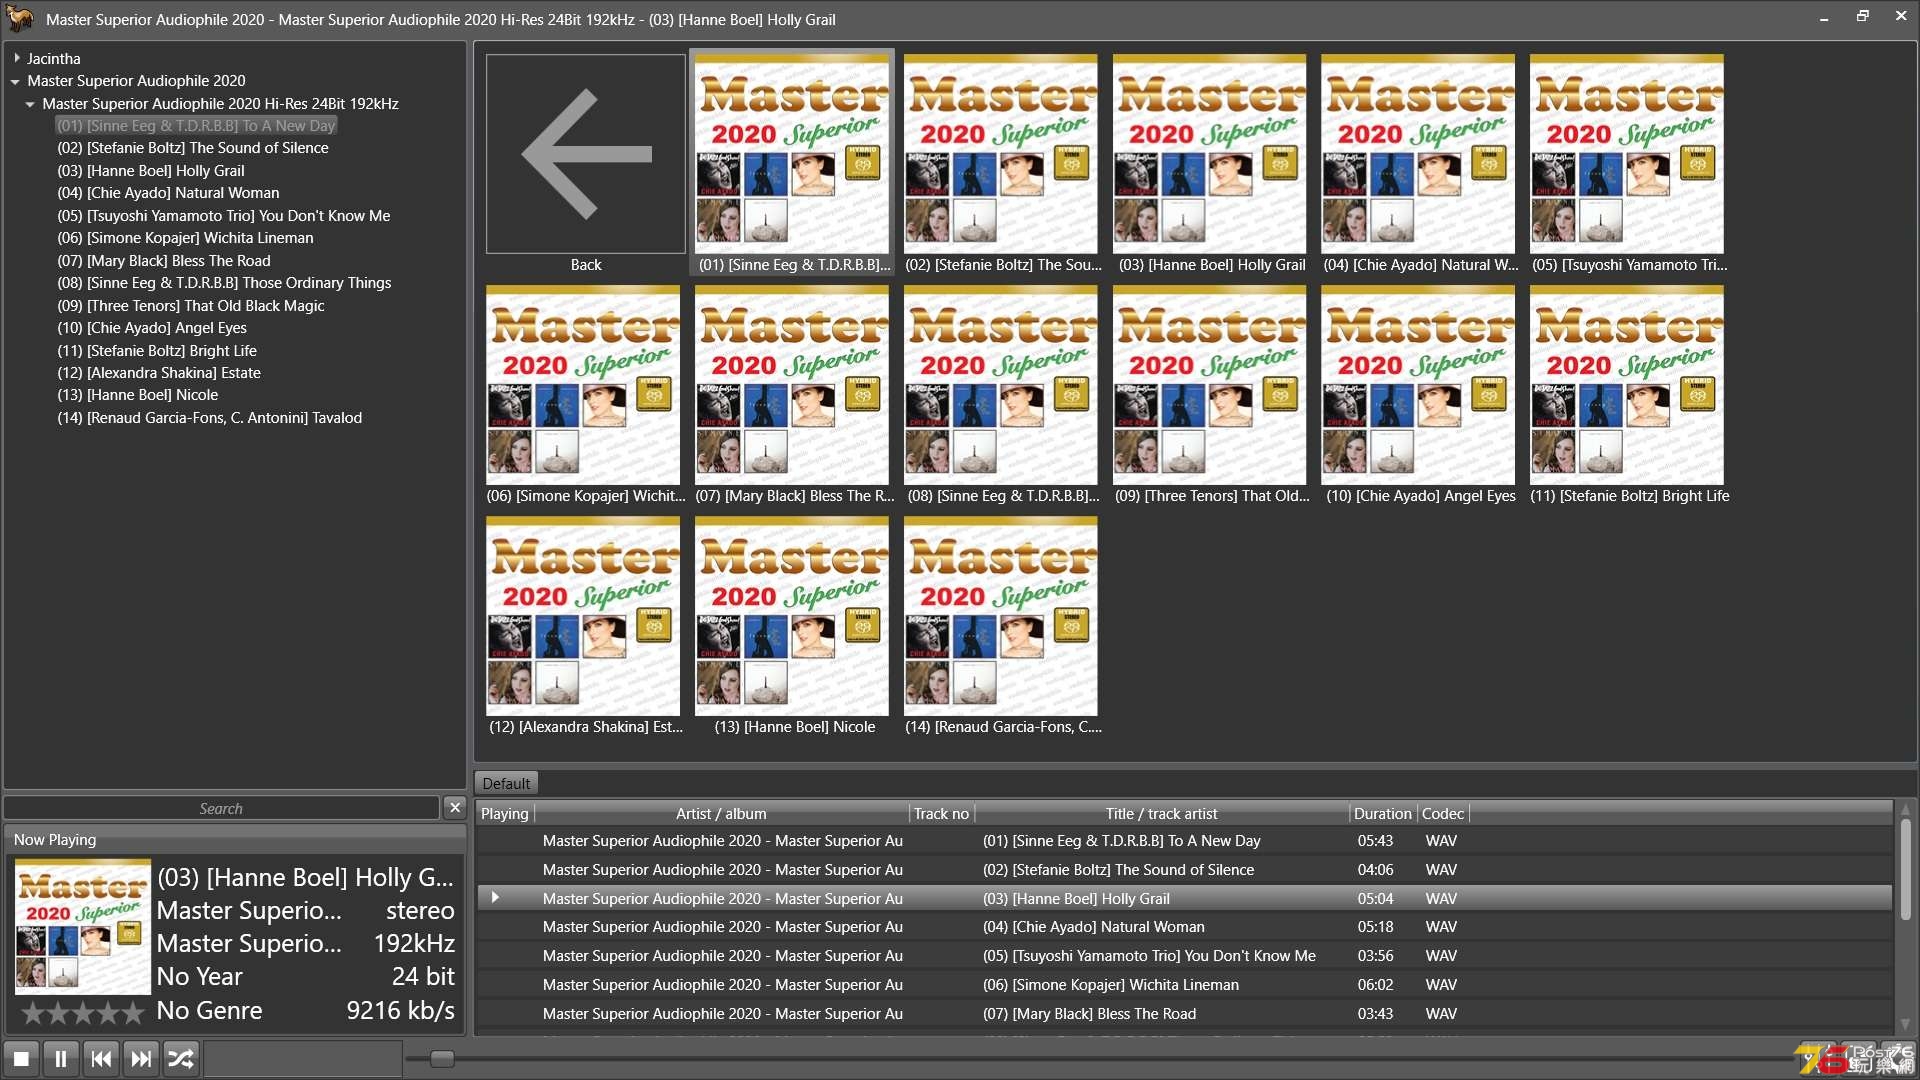Expand the Jacintha tree node
1920x1080 pixels.
[17, 58]
